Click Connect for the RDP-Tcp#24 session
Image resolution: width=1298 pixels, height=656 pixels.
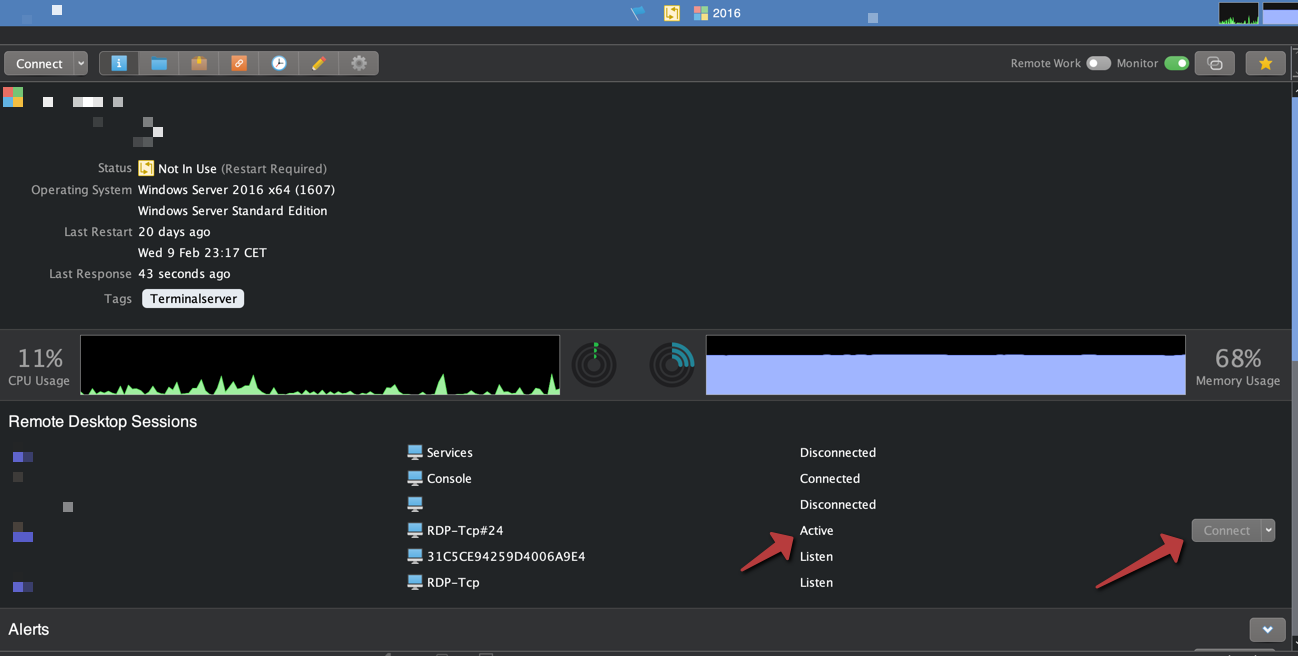(1226, 530)
